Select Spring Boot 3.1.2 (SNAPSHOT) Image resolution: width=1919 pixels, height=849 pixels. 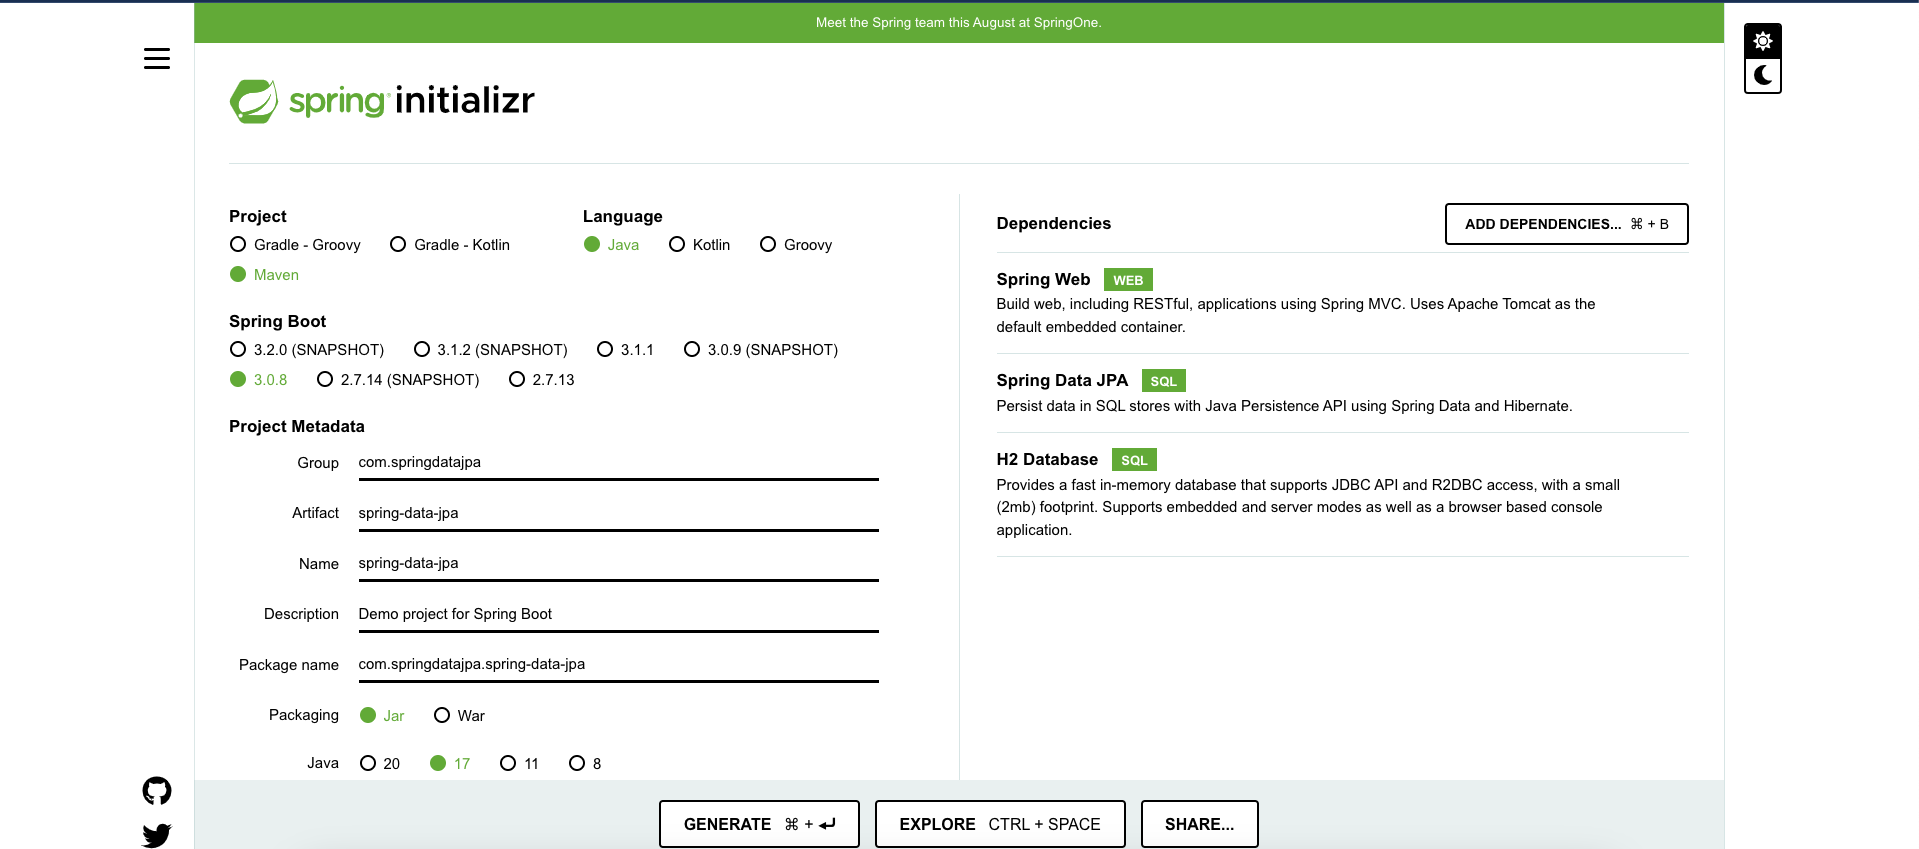tap(490, 350)
